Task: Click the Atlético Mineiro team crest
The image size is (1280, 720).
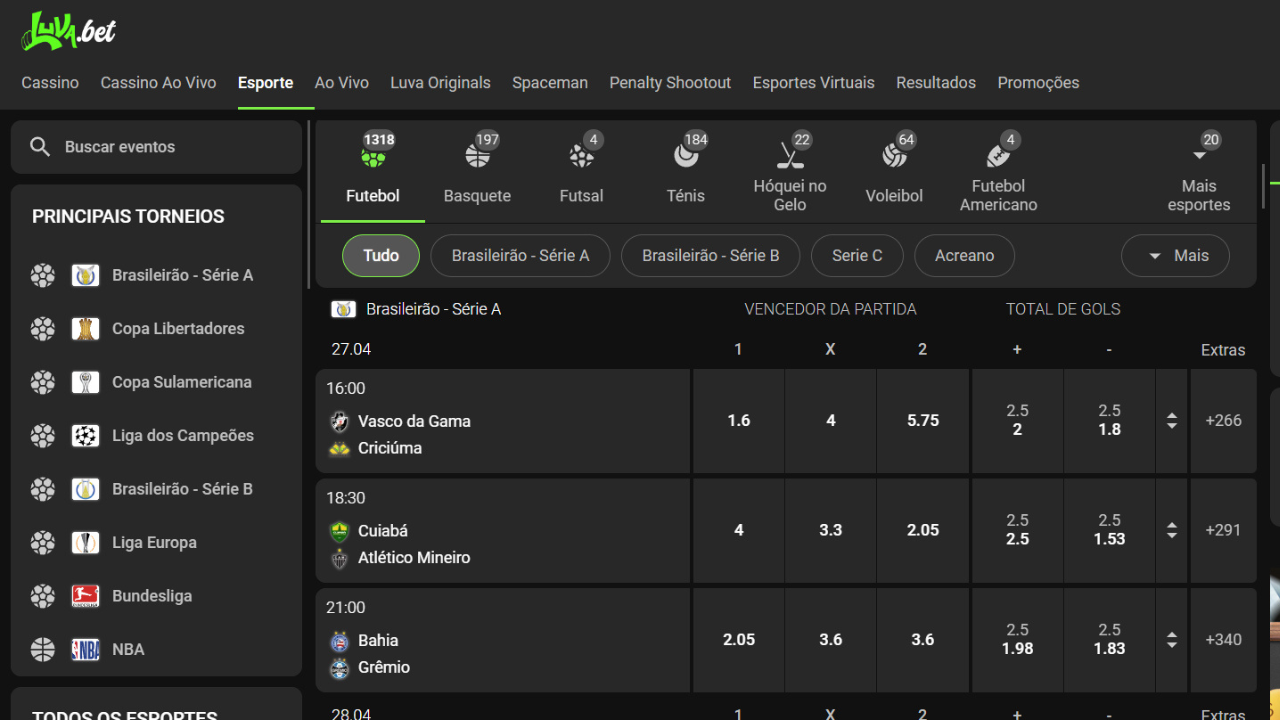Action: click(340, 558)
